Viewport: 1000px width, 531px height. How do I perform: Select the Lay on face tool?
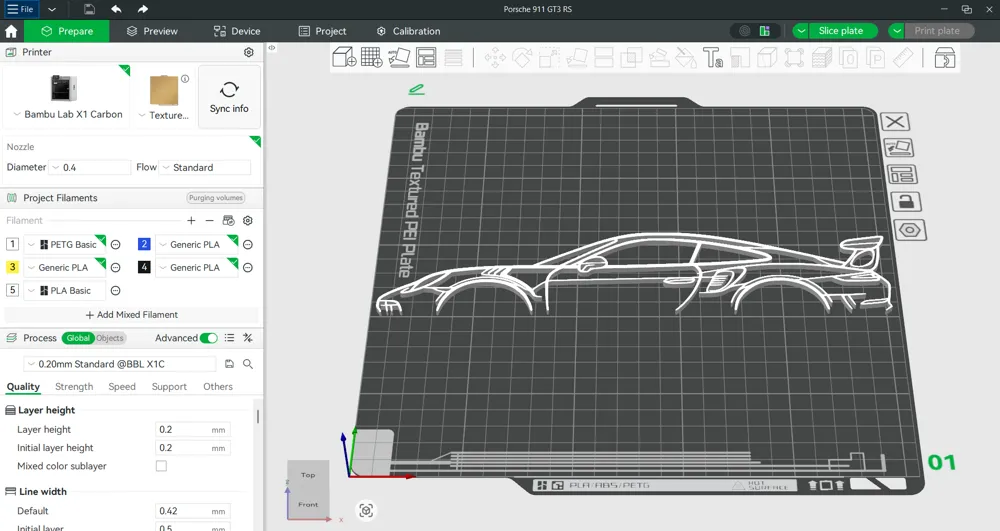pos(577,58)
